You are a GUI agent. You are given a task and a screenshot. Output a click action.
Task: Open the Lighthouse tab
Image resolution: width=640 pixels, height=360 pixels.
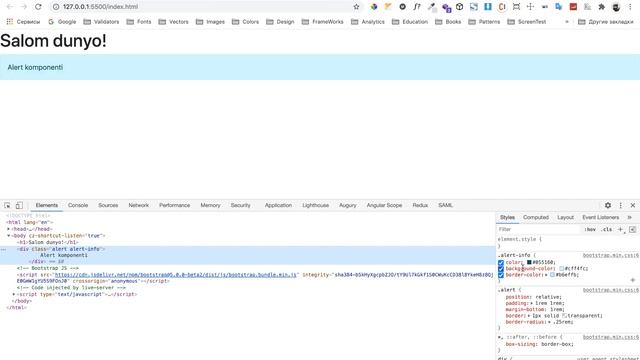point(316,205)
